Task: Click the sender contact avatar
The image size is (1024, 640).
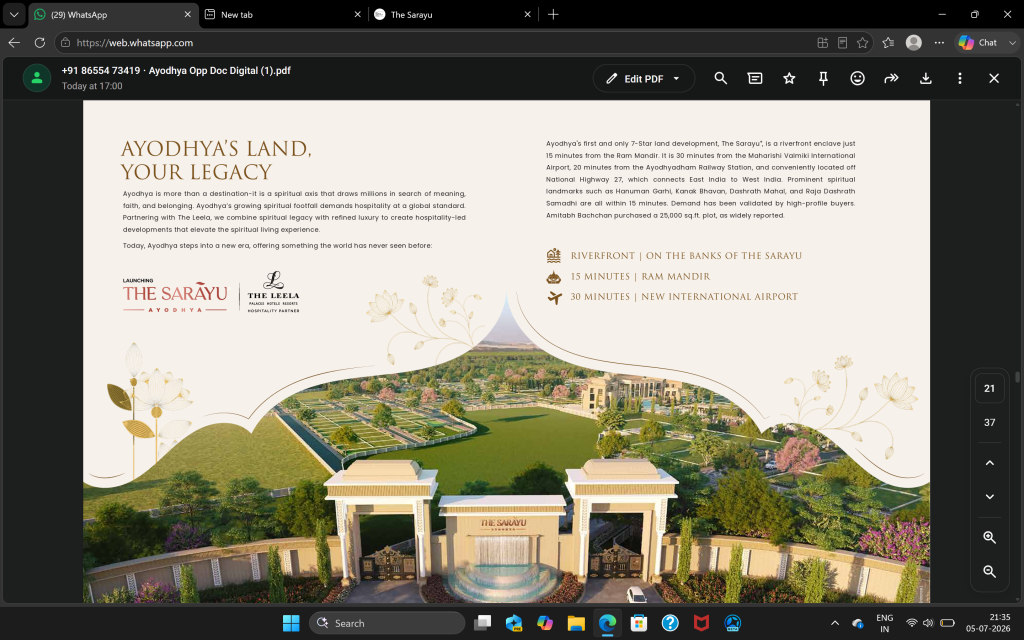Action: click(x=37, y=78)
